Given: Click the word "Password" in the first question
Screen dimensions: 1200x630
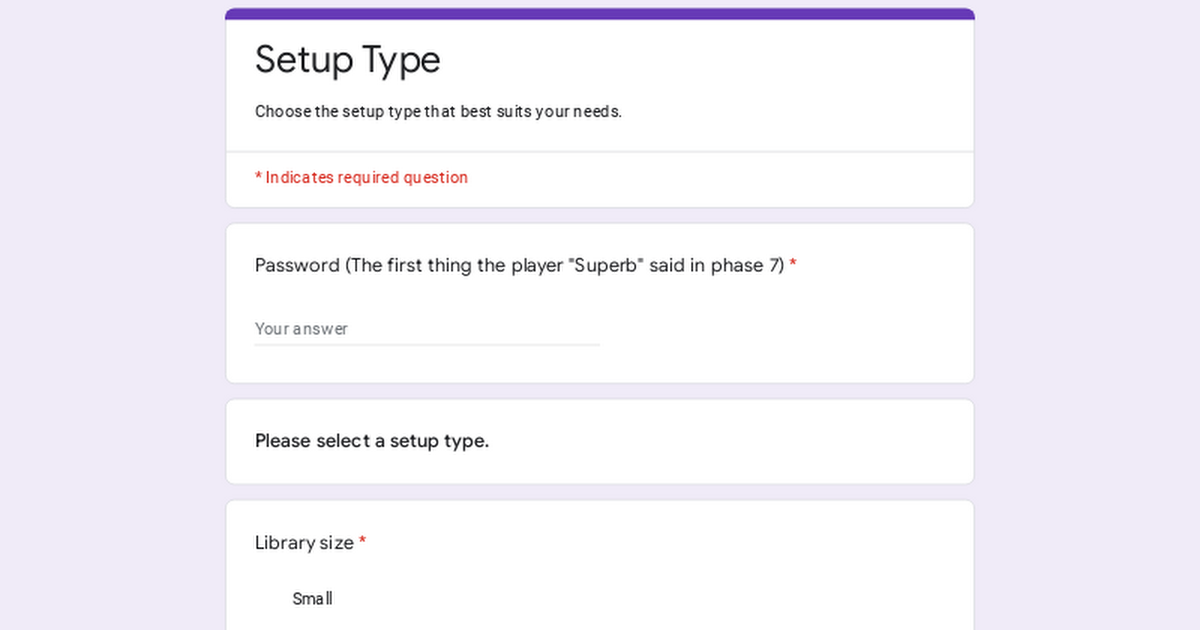Looking at the screenshot, I should (297, 266).
